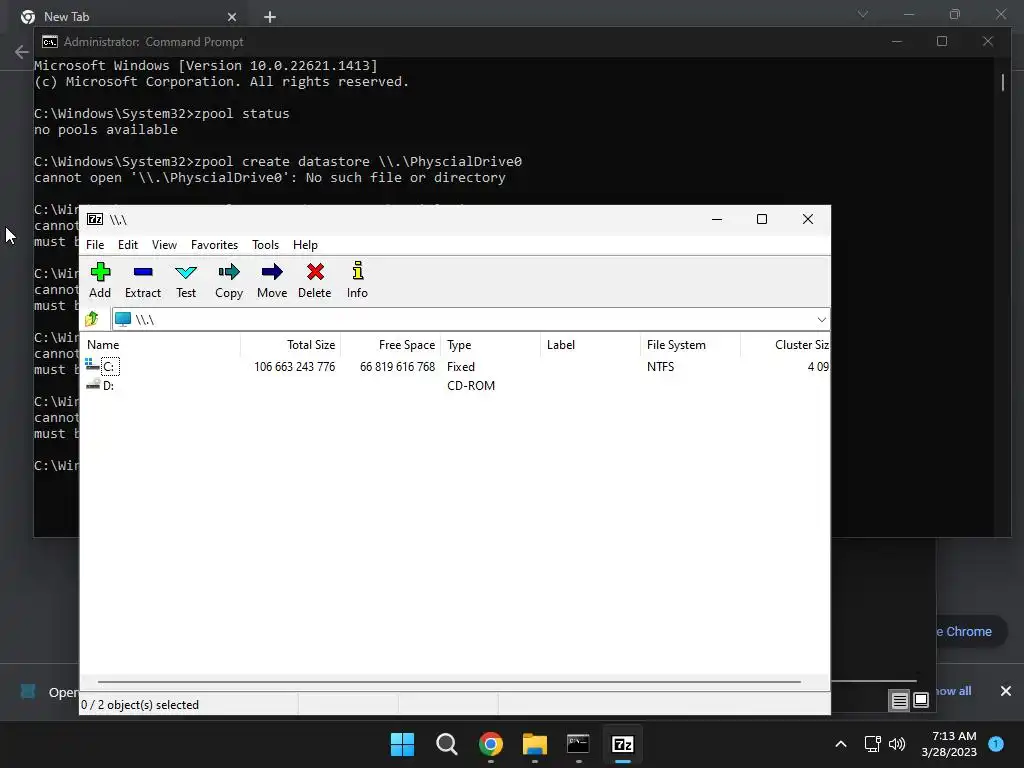Sort by the Name column header
Screen dimensions: 1024x768
pyautogui.click(x=161, y=345)
